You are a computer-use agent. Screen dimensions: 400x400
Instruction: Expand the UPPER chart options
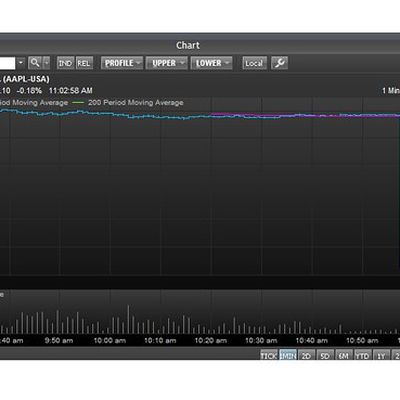tap(167, 63)
